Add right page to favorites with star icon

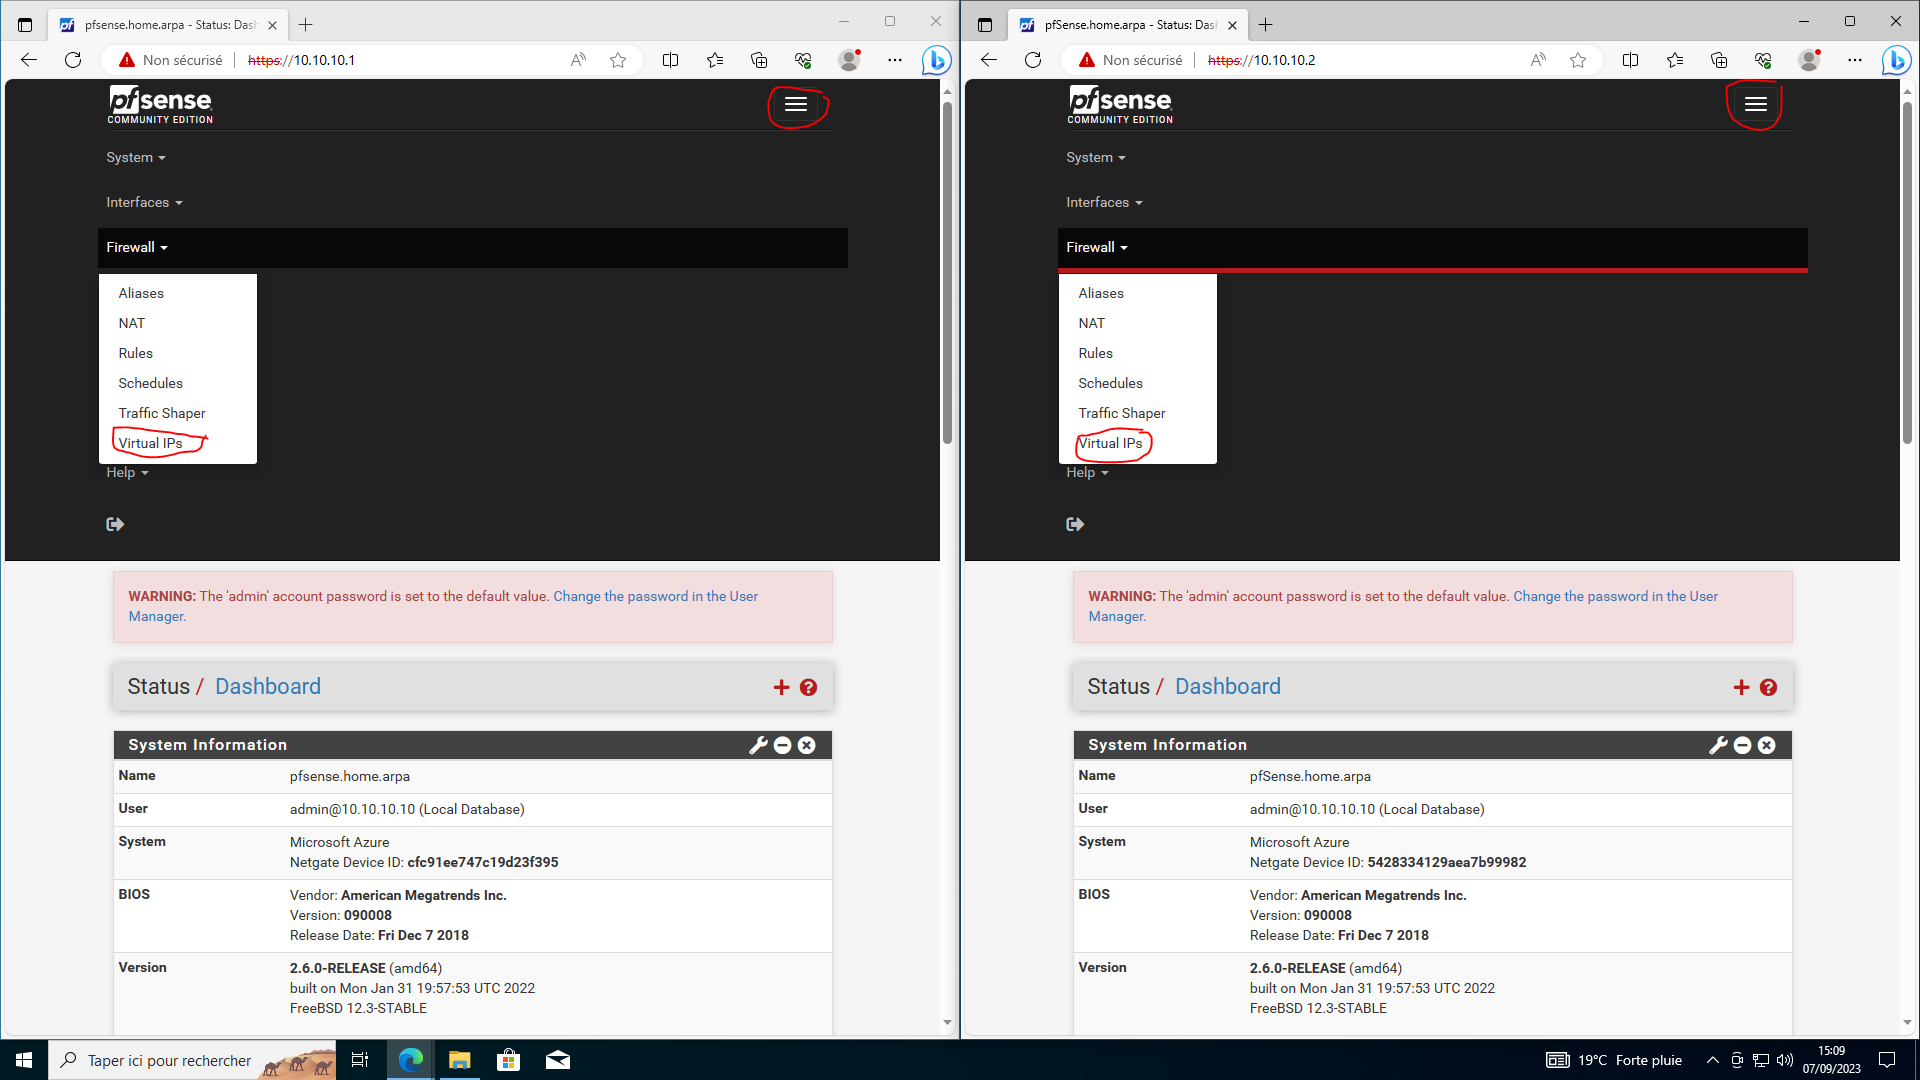[1578, 60]
